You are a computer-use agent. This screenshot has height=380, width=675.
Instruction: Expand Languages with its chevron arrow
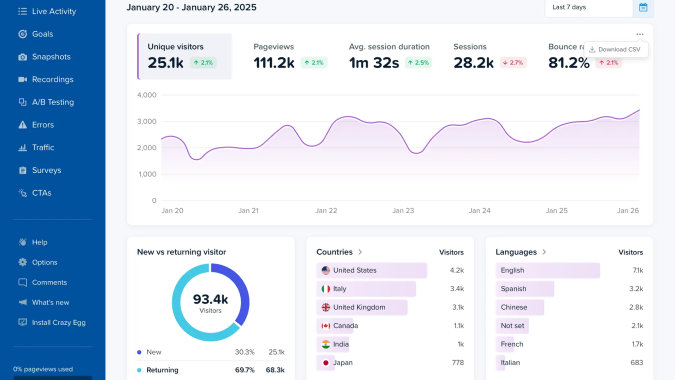point(544,252)
